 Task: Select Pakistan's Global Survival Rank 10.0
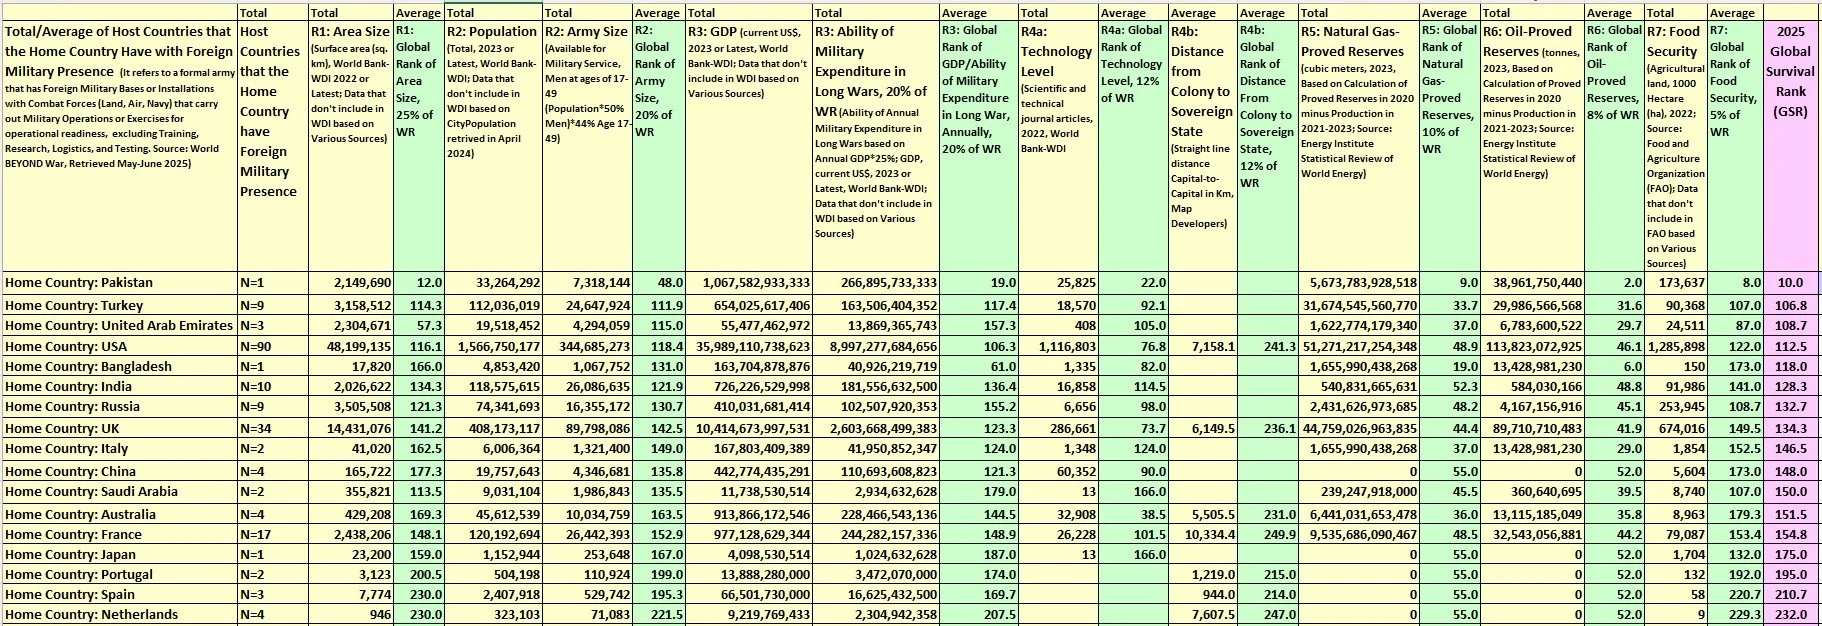pos(1790,283)
